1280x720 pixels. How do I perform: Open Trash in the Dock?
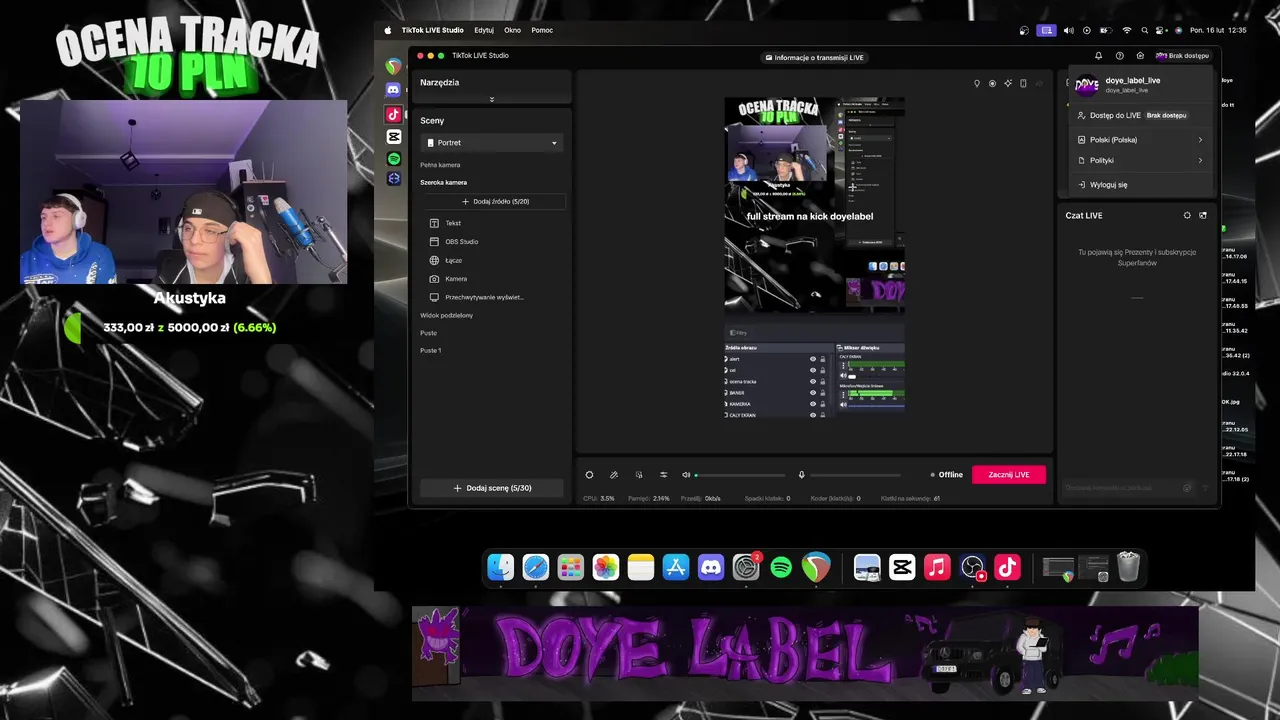coord(1128,567)
